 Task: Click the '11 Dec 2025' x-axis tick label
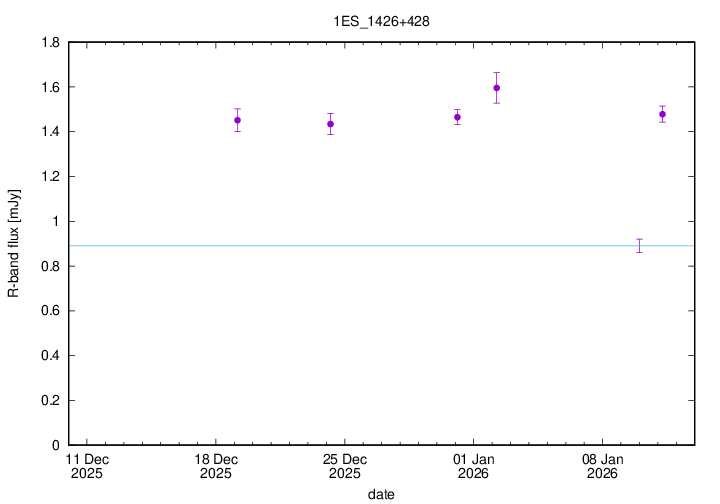[x=87, y=465]
